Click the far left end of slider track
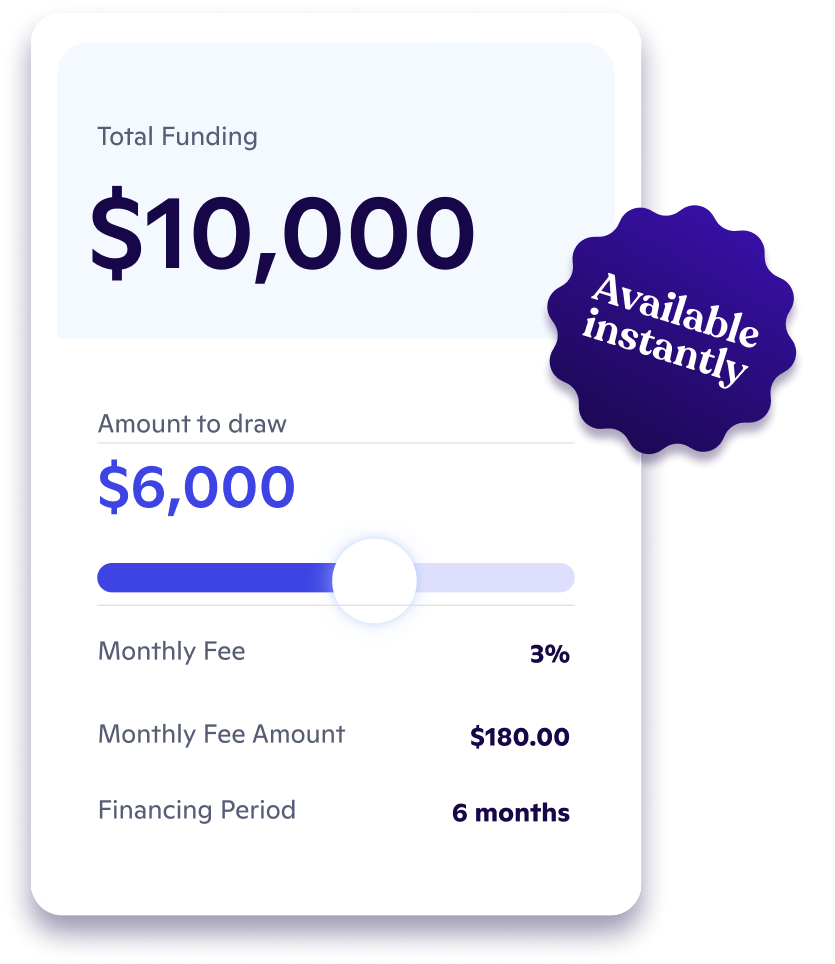Screen dimensions: 835x964 coord(106,578)
